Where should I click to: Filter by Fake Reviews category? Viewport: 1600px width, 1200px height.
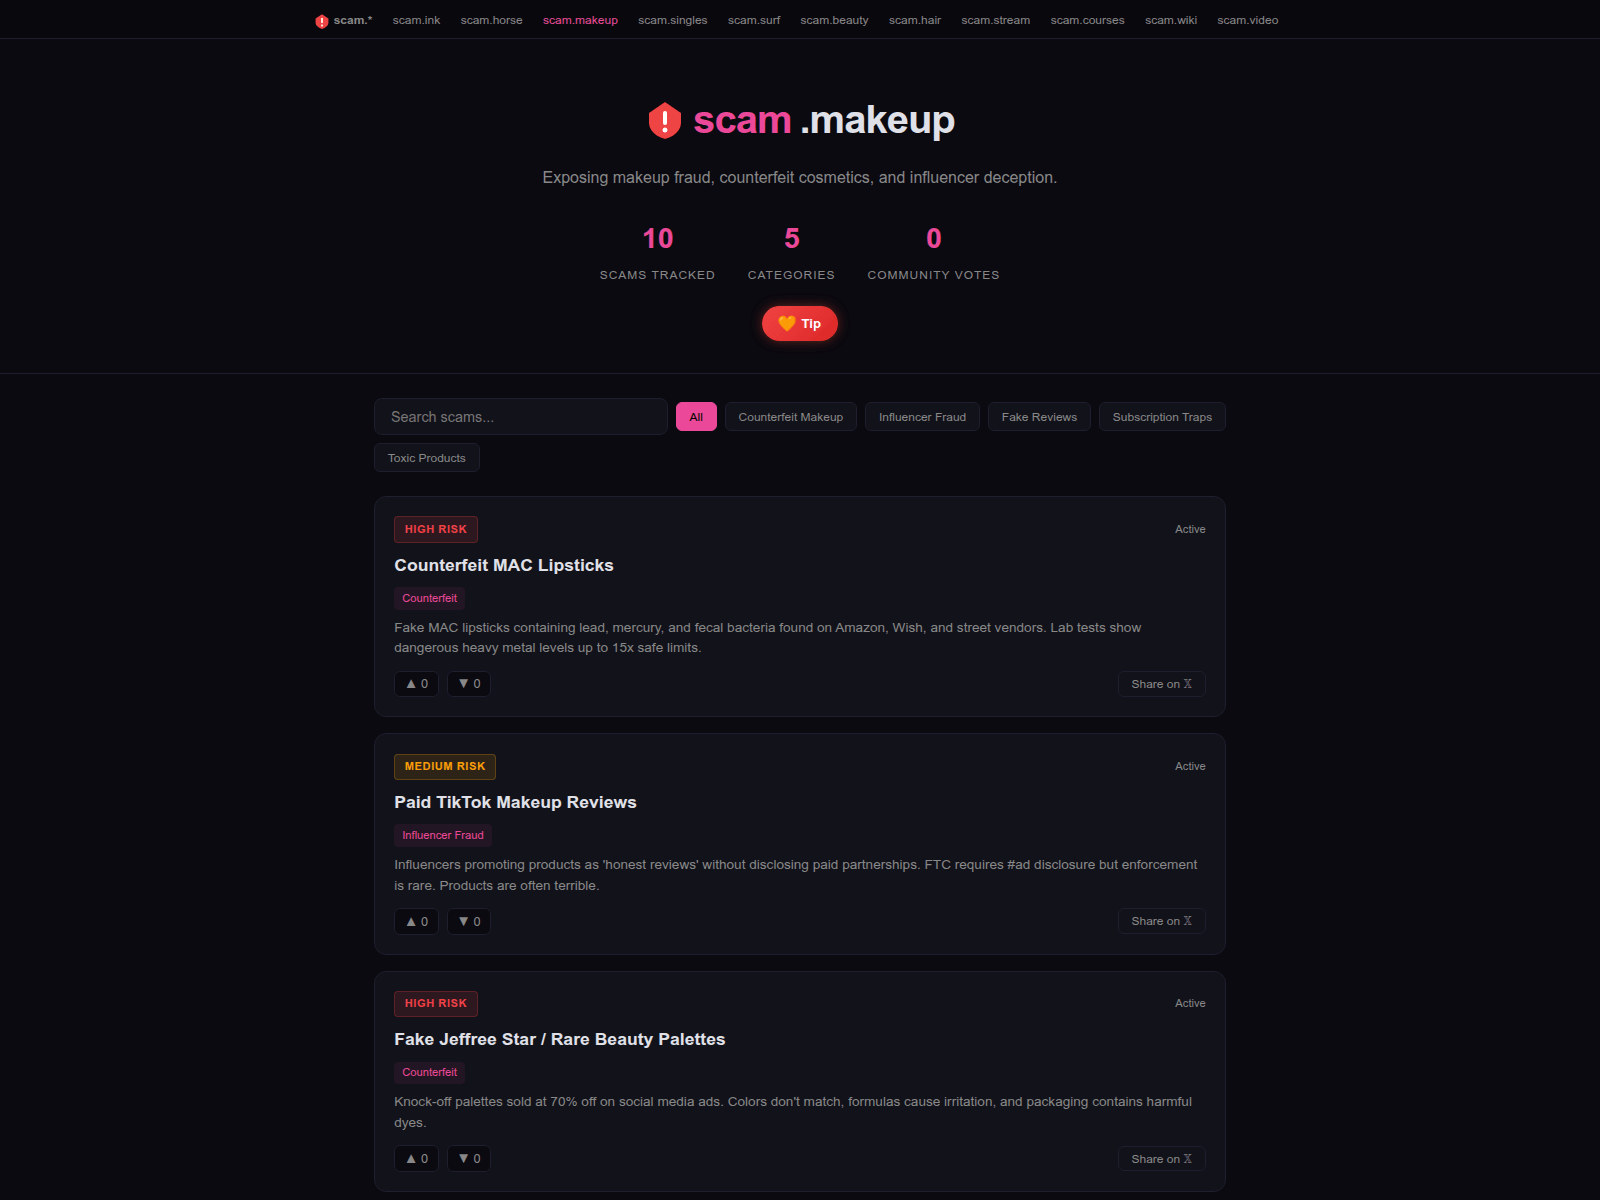coord(1039,417)
